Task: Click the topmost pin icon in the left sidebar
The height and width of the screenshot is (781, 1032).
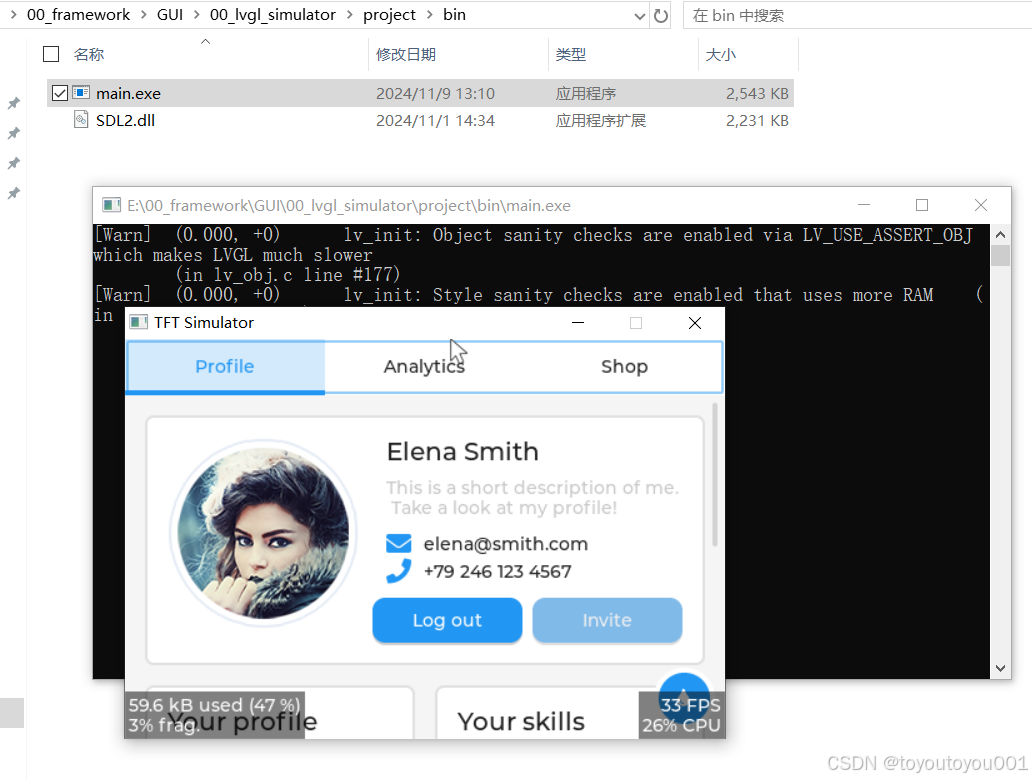Action: pyautogui.click(x=13, y=103)
